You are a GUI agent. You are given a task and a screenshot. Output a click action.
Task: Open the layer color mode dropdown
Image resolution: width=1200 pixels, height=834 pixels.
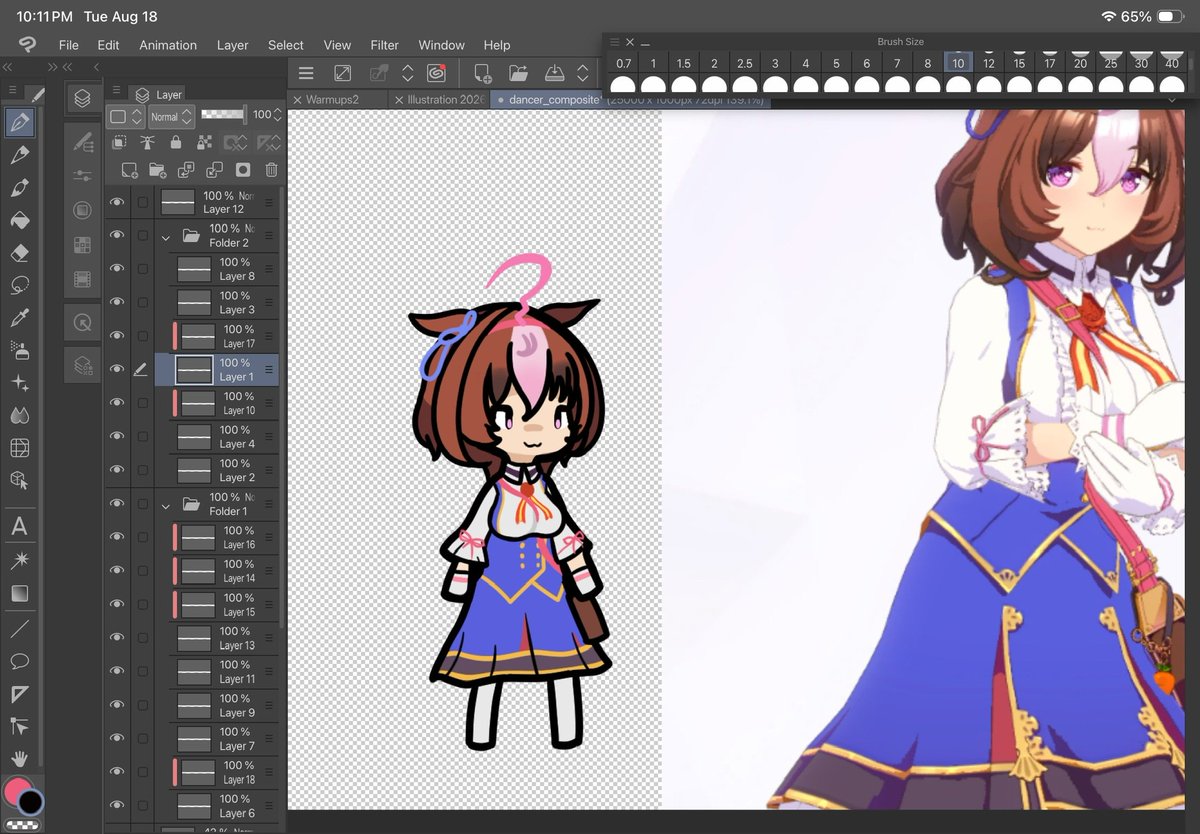click(x=124, y=116)
